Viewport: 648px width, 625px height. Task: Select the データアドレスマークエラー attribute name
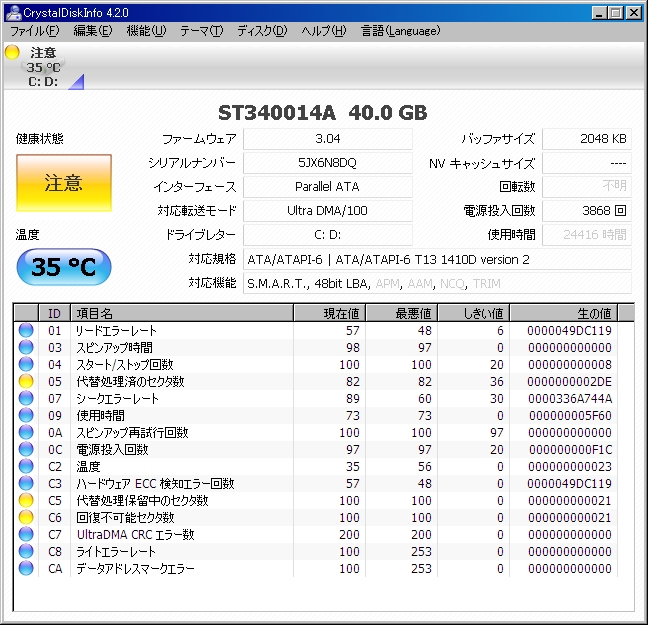(x=135, y=568)
